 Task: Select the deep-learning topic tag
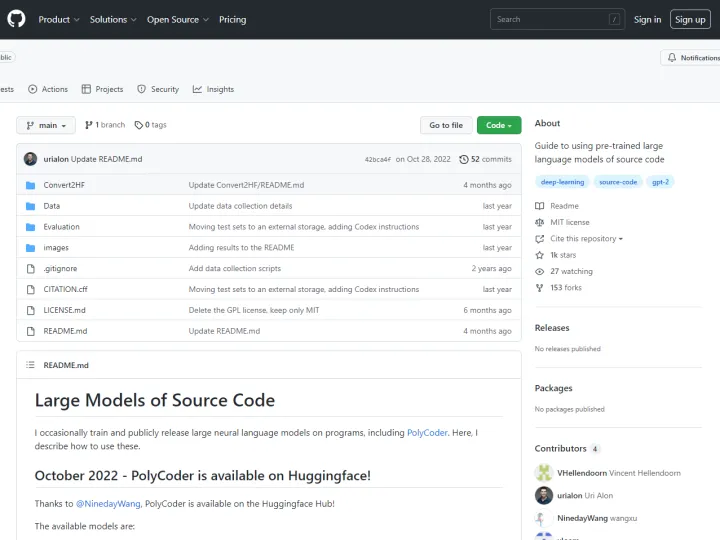click(x=562, y=182)
